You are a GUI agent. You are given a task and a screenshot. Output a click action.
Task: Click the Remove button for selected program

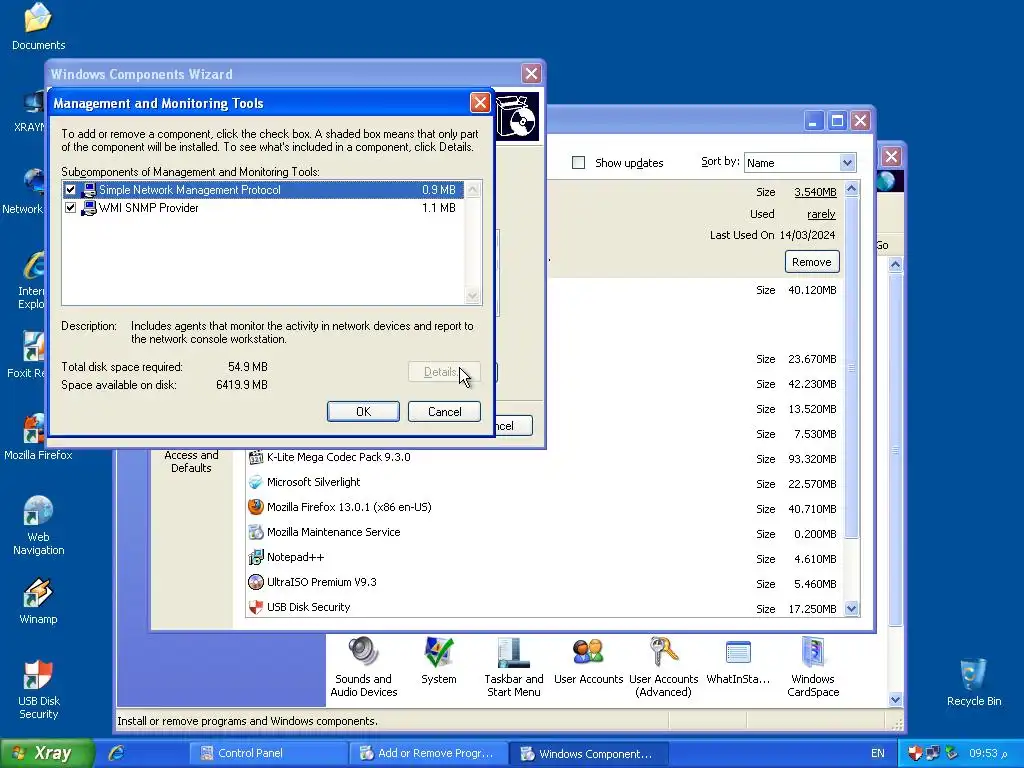click(x=812, y=262)
